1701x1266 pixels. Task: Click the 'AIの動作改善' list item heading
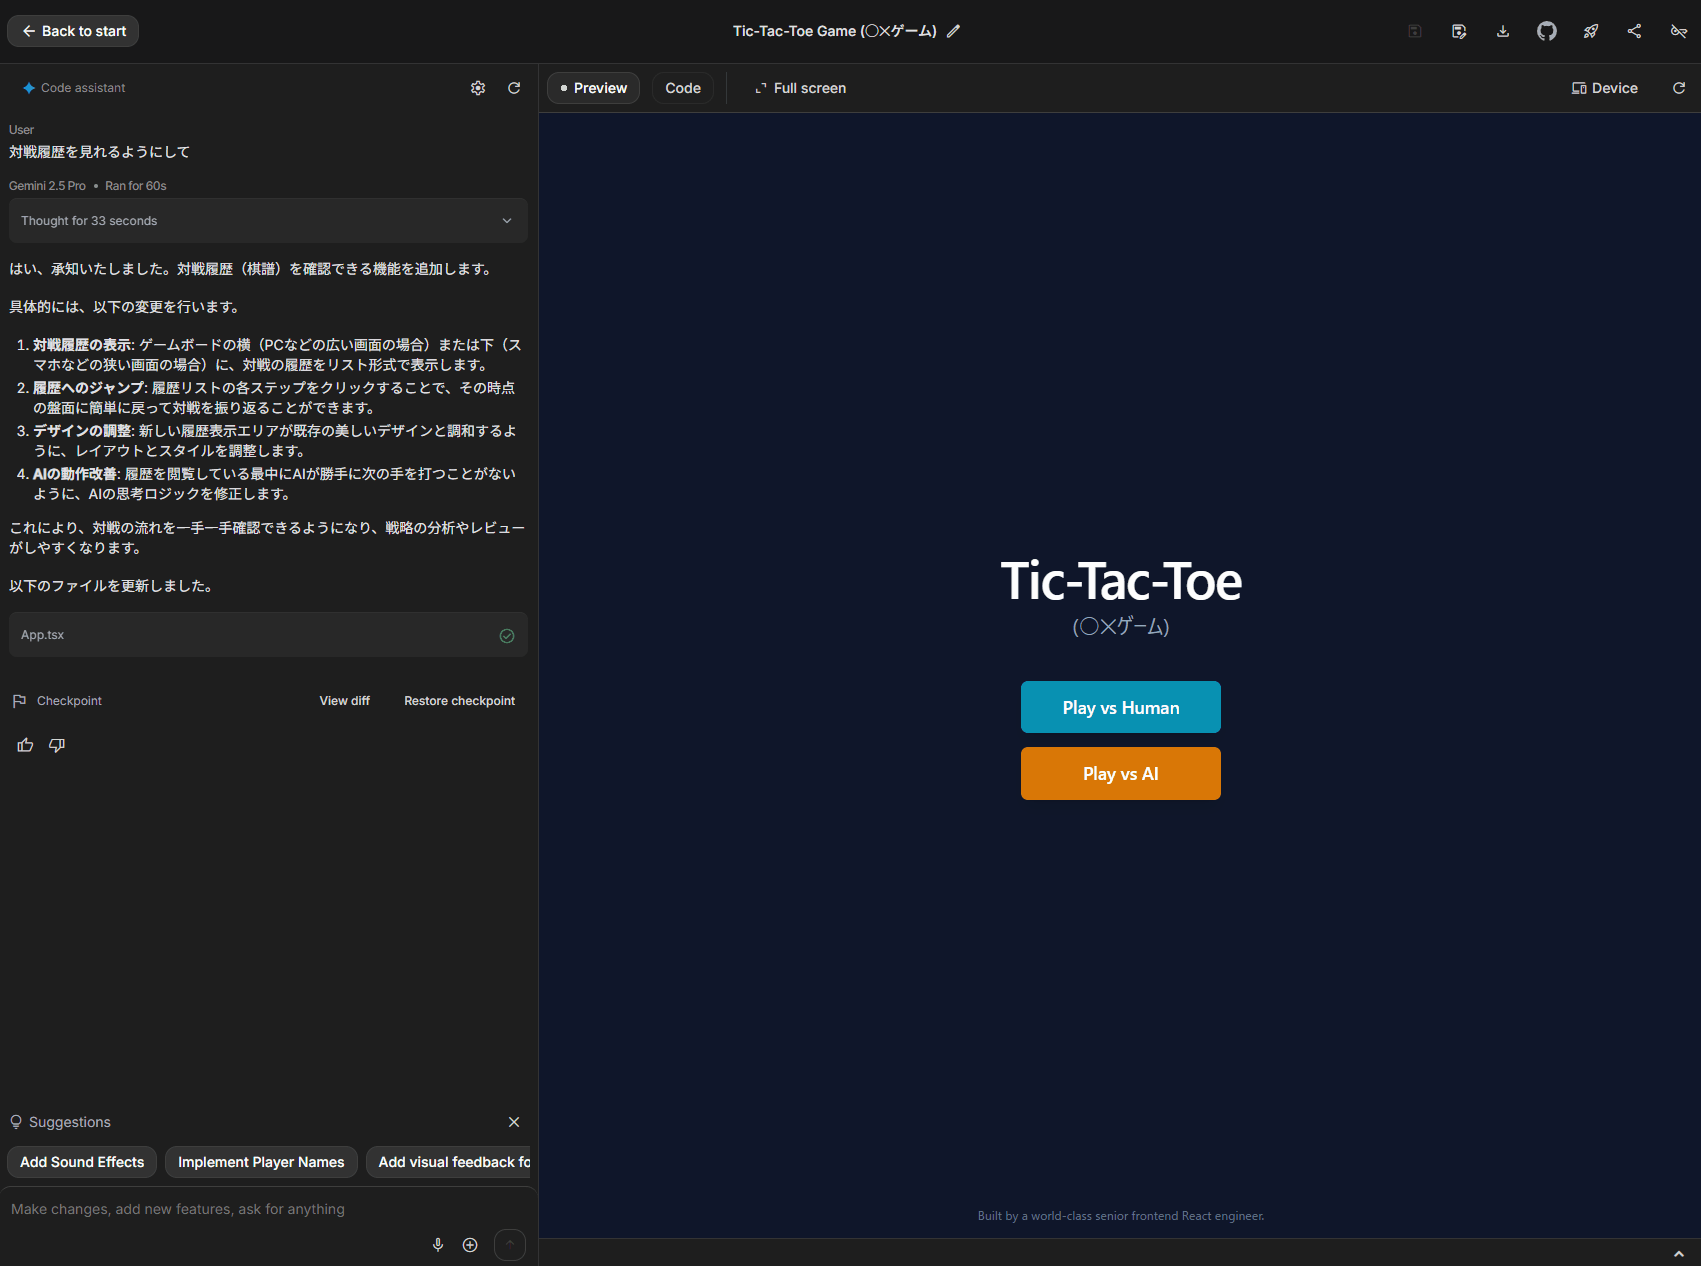tap(75, 474)
